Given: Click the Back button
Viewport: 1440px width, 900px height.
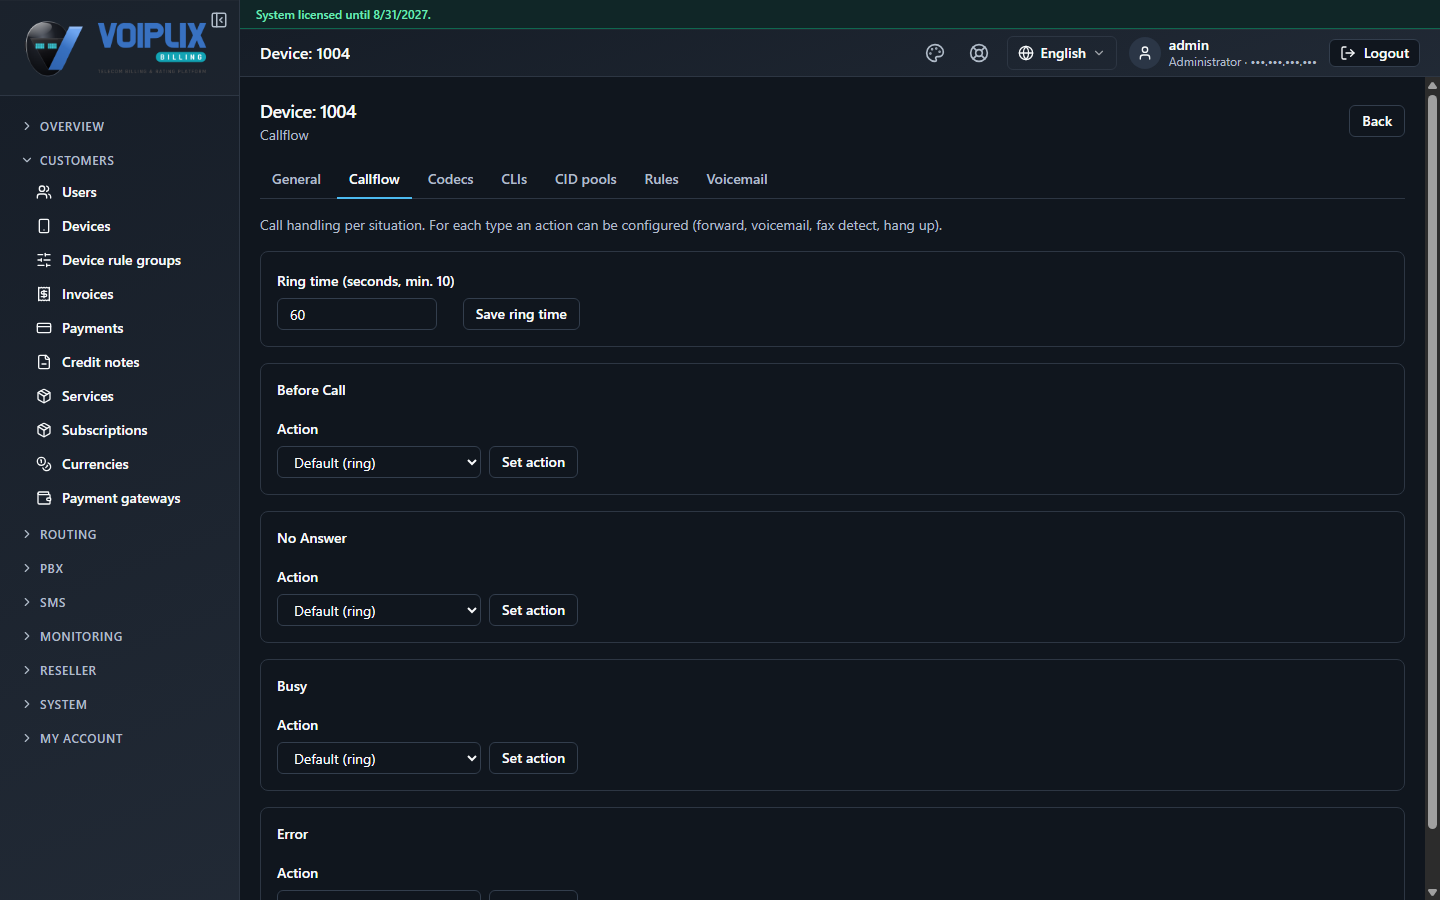Looking at the screenshot, I should pos(1377,121).
